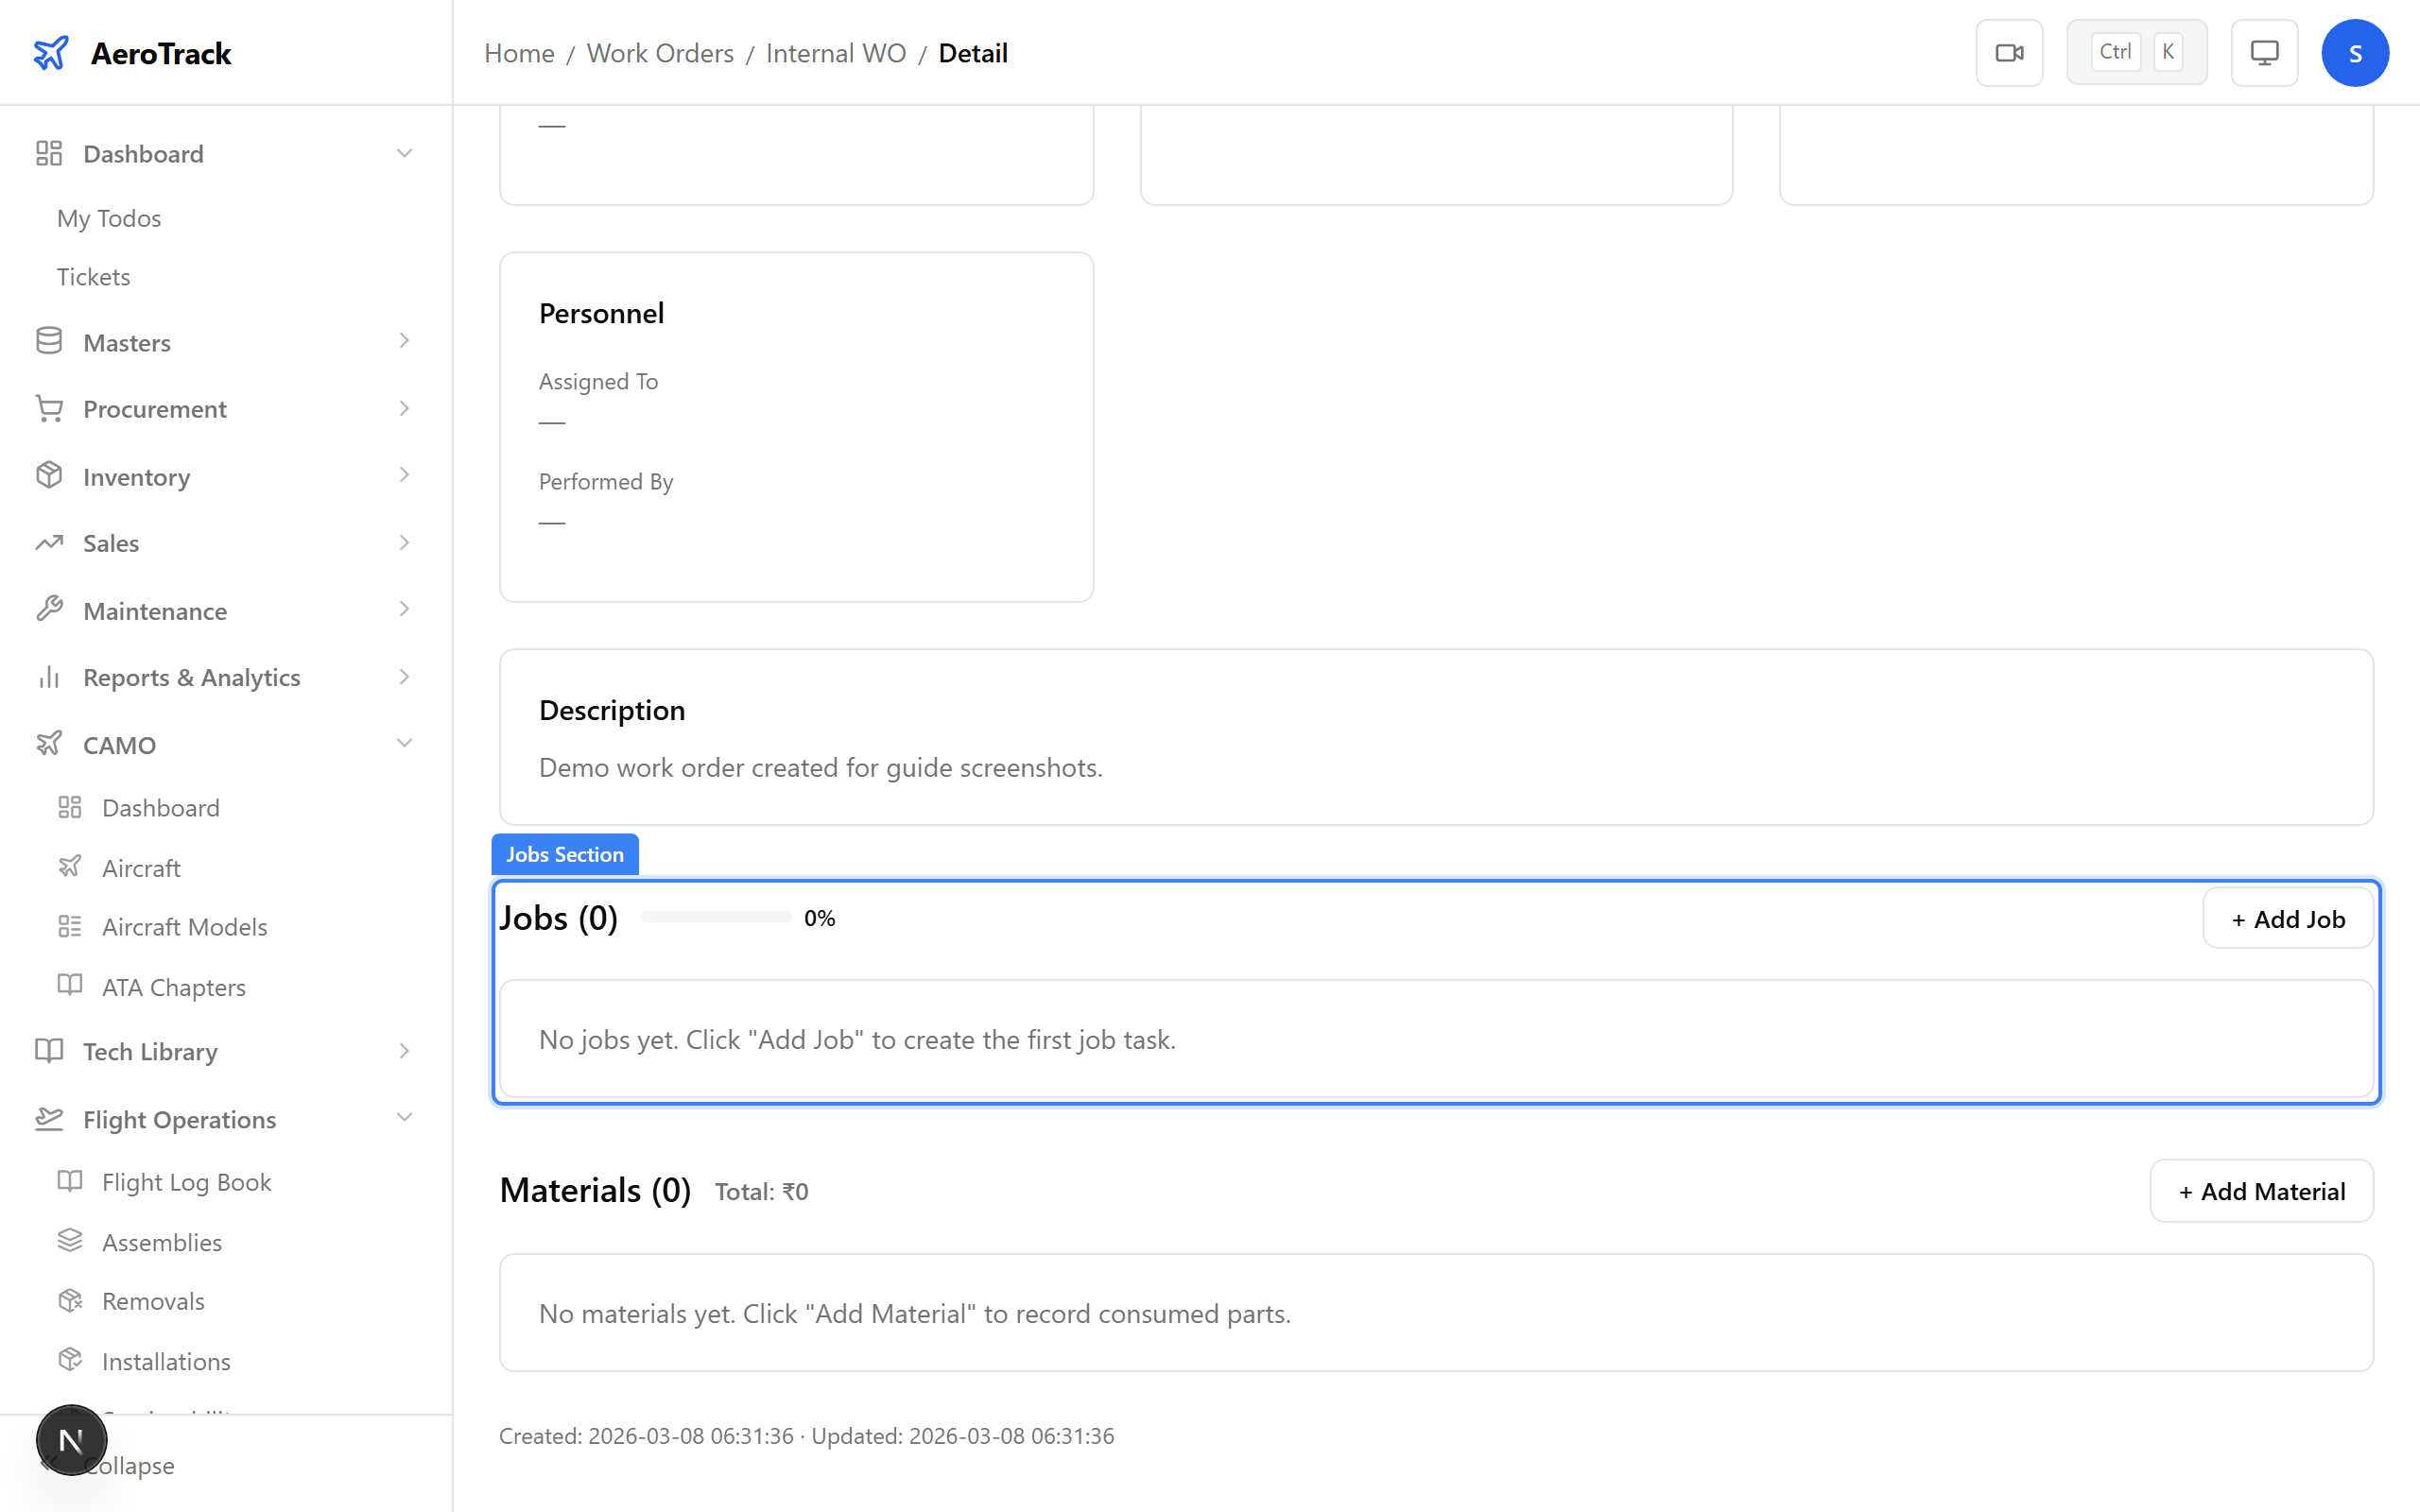The height and width of the screenshot is (1512, 2420).
Task: Click the Inventory box icon
Action: tap(49, 476)
